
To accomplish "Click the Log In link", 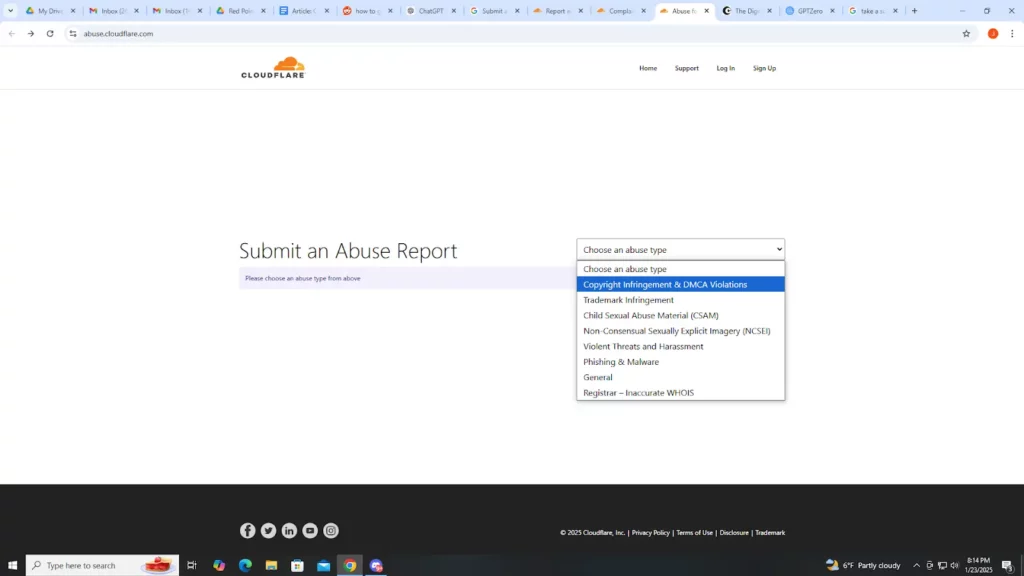I will pyautogui.click(x=726, y=68).
